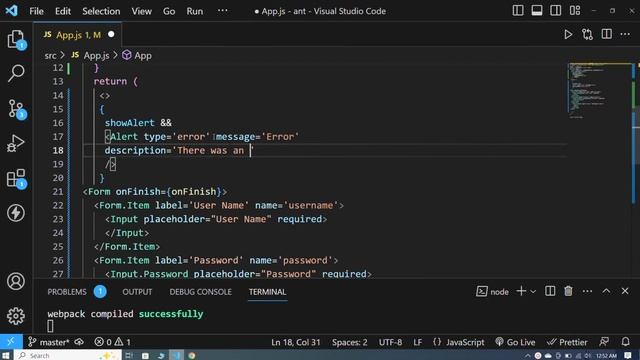The image size is (640, 360).
Task: Open editor More Actions ellipsis
Action: point(625,34)
